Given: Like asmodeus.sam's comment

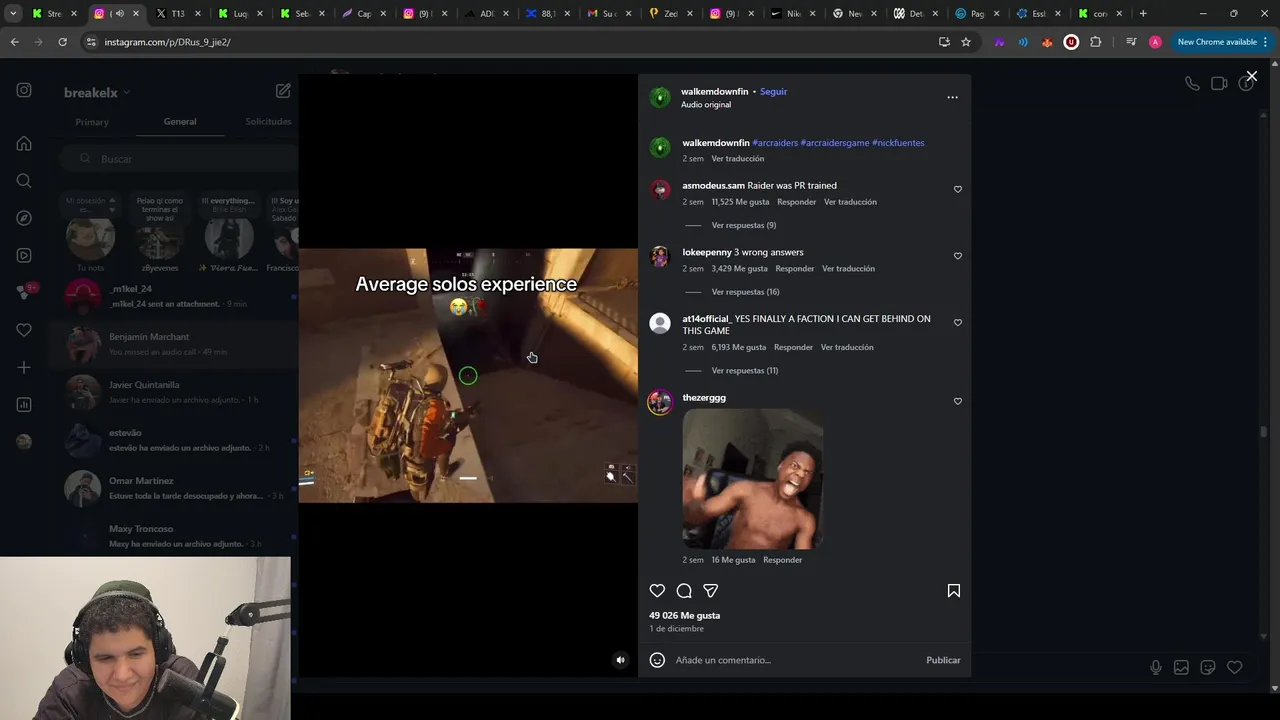Looking at the screenshot, I should coord(958,189).
